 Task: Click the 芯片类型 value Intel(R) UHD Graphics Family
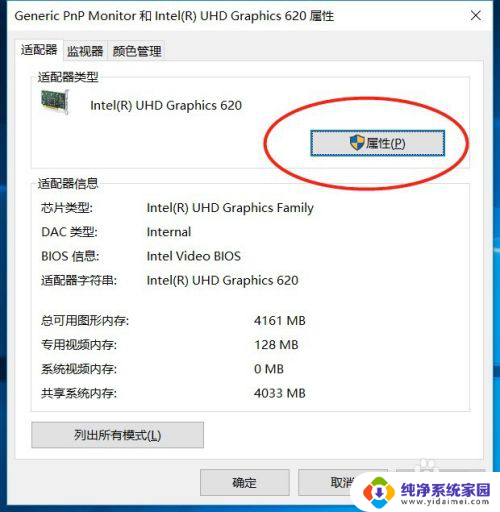tap(230, 208)
